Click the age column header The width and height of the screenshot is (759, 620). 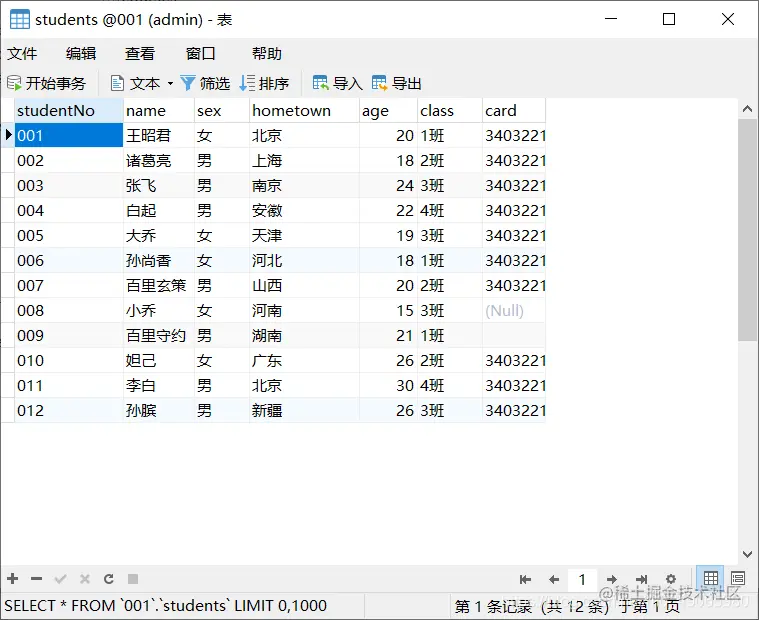pos(388,110)
